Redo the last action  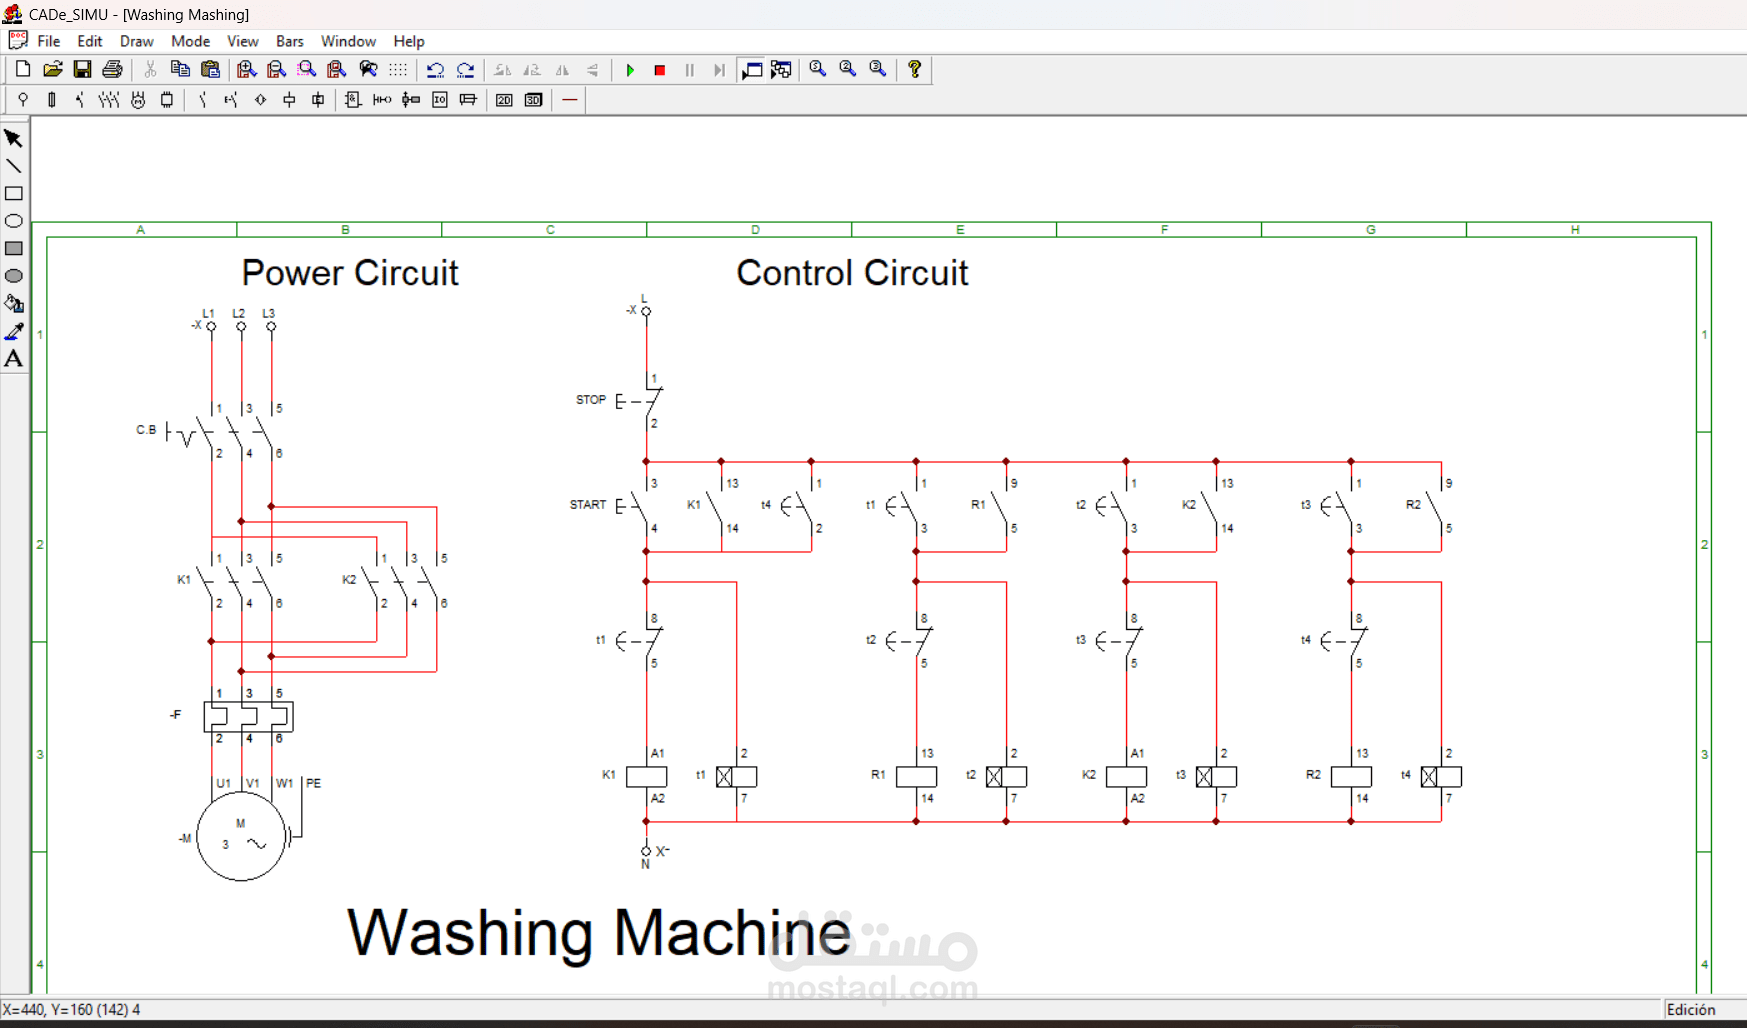pyautogui.click(x=465, y=69)
